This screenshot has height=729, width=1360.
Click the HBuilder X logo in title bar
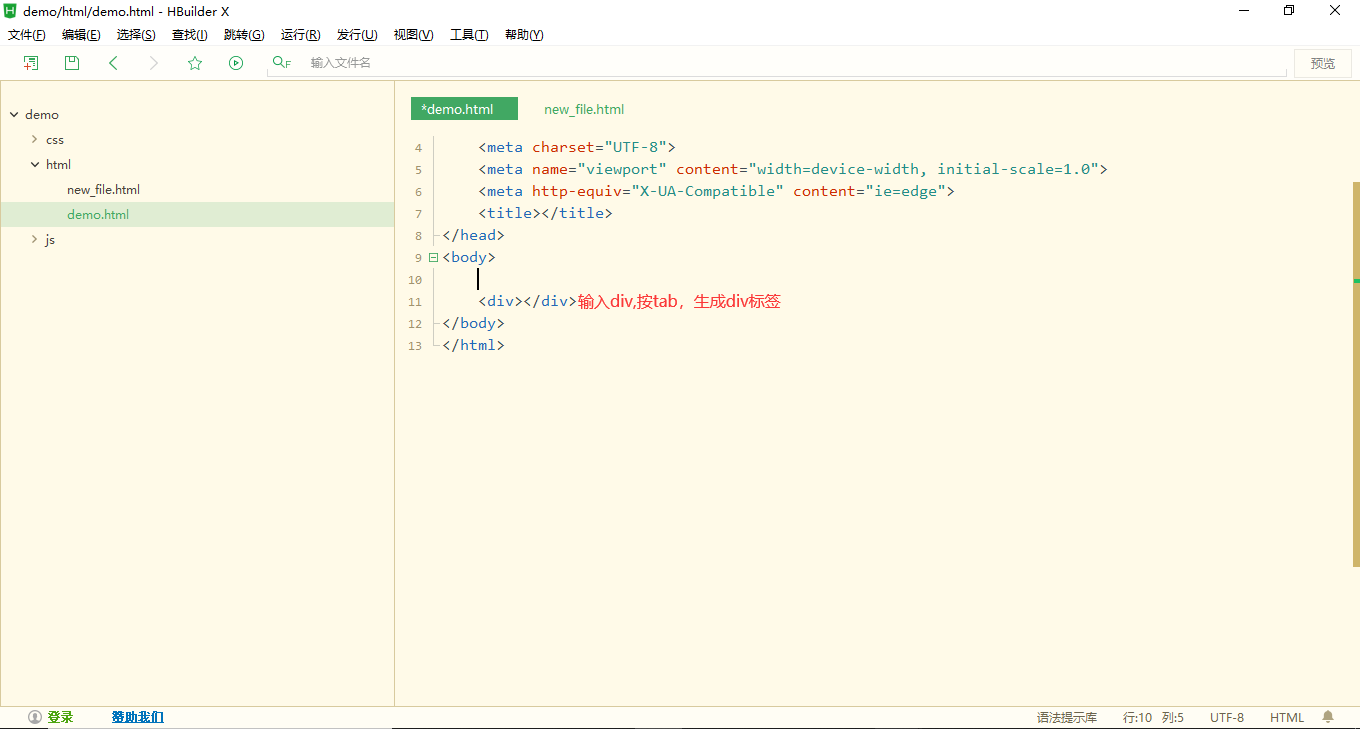(11, 11)
